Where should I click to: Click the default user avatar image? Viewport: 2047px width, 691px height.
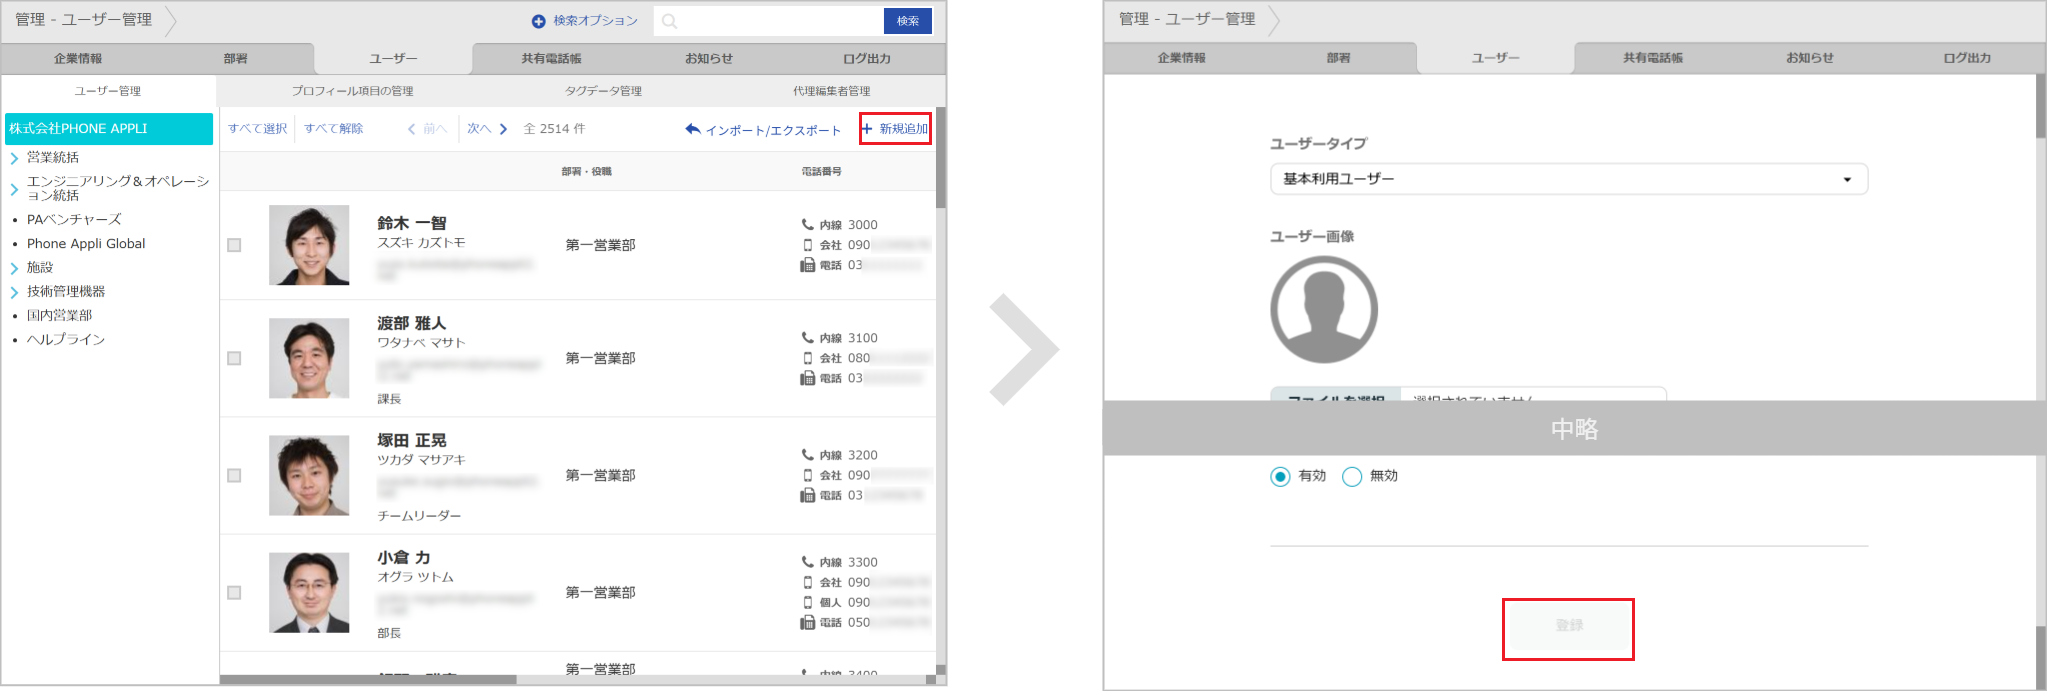(1323, 310)
